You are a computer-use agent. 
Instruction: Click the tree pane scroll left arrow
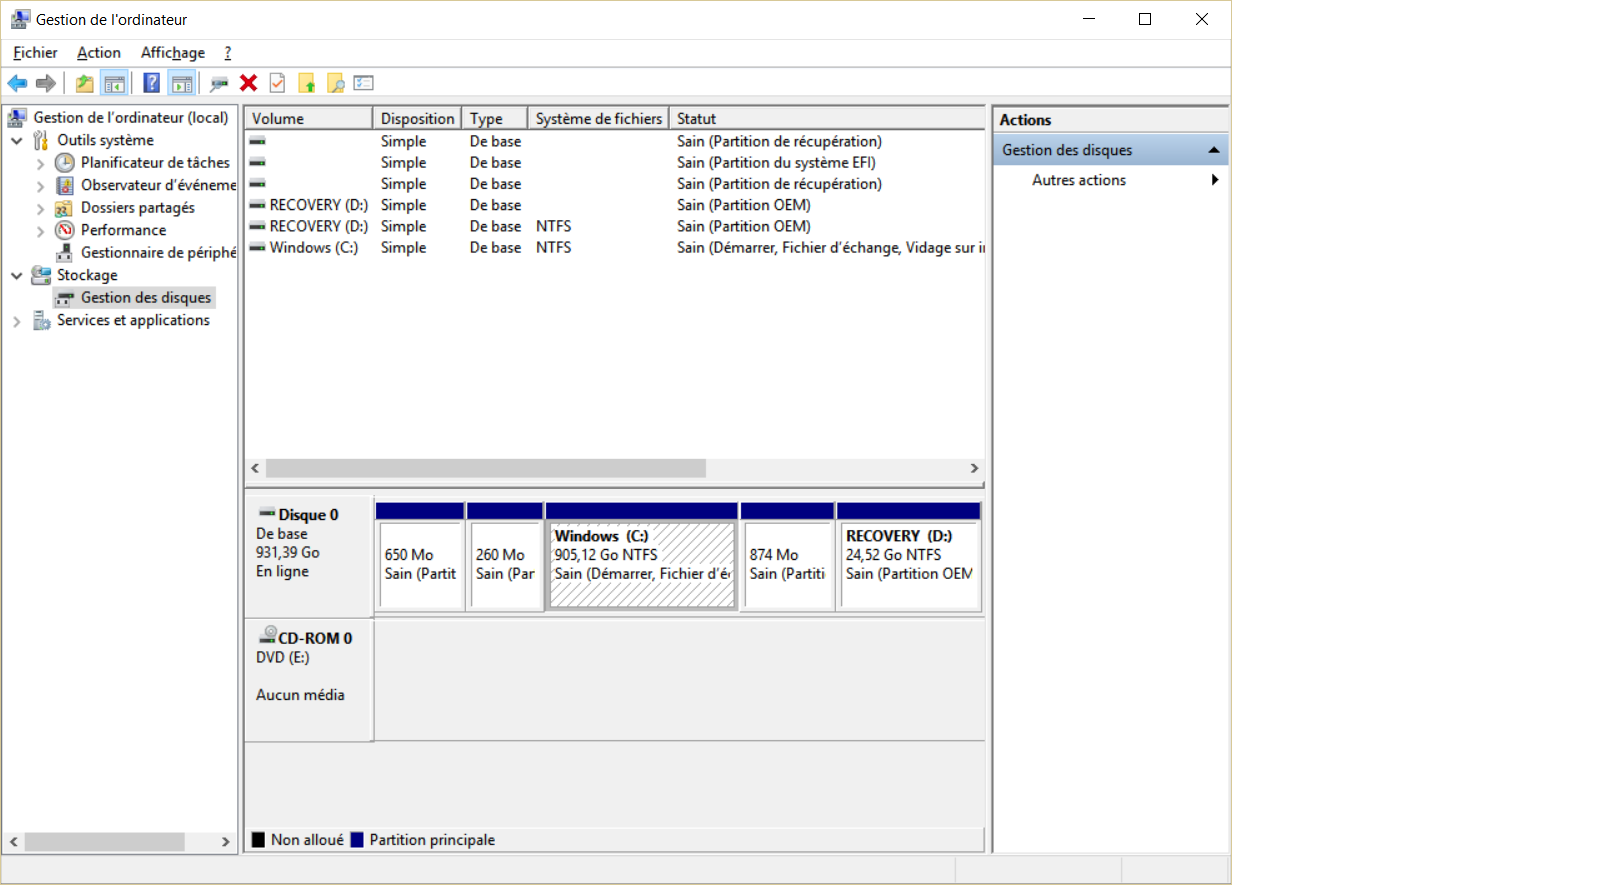[x=14, y=842]
